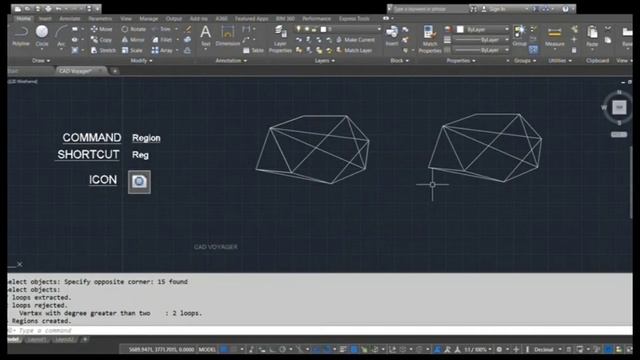The width and height of the screenshot is (640, 360).
Task: Open the Manage ribbon tab
Action: 149,19
